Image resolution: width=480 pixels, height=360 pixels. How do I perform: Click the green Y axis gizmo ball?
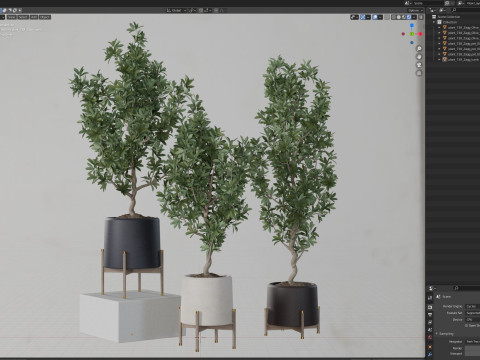[x=412, y=34]
